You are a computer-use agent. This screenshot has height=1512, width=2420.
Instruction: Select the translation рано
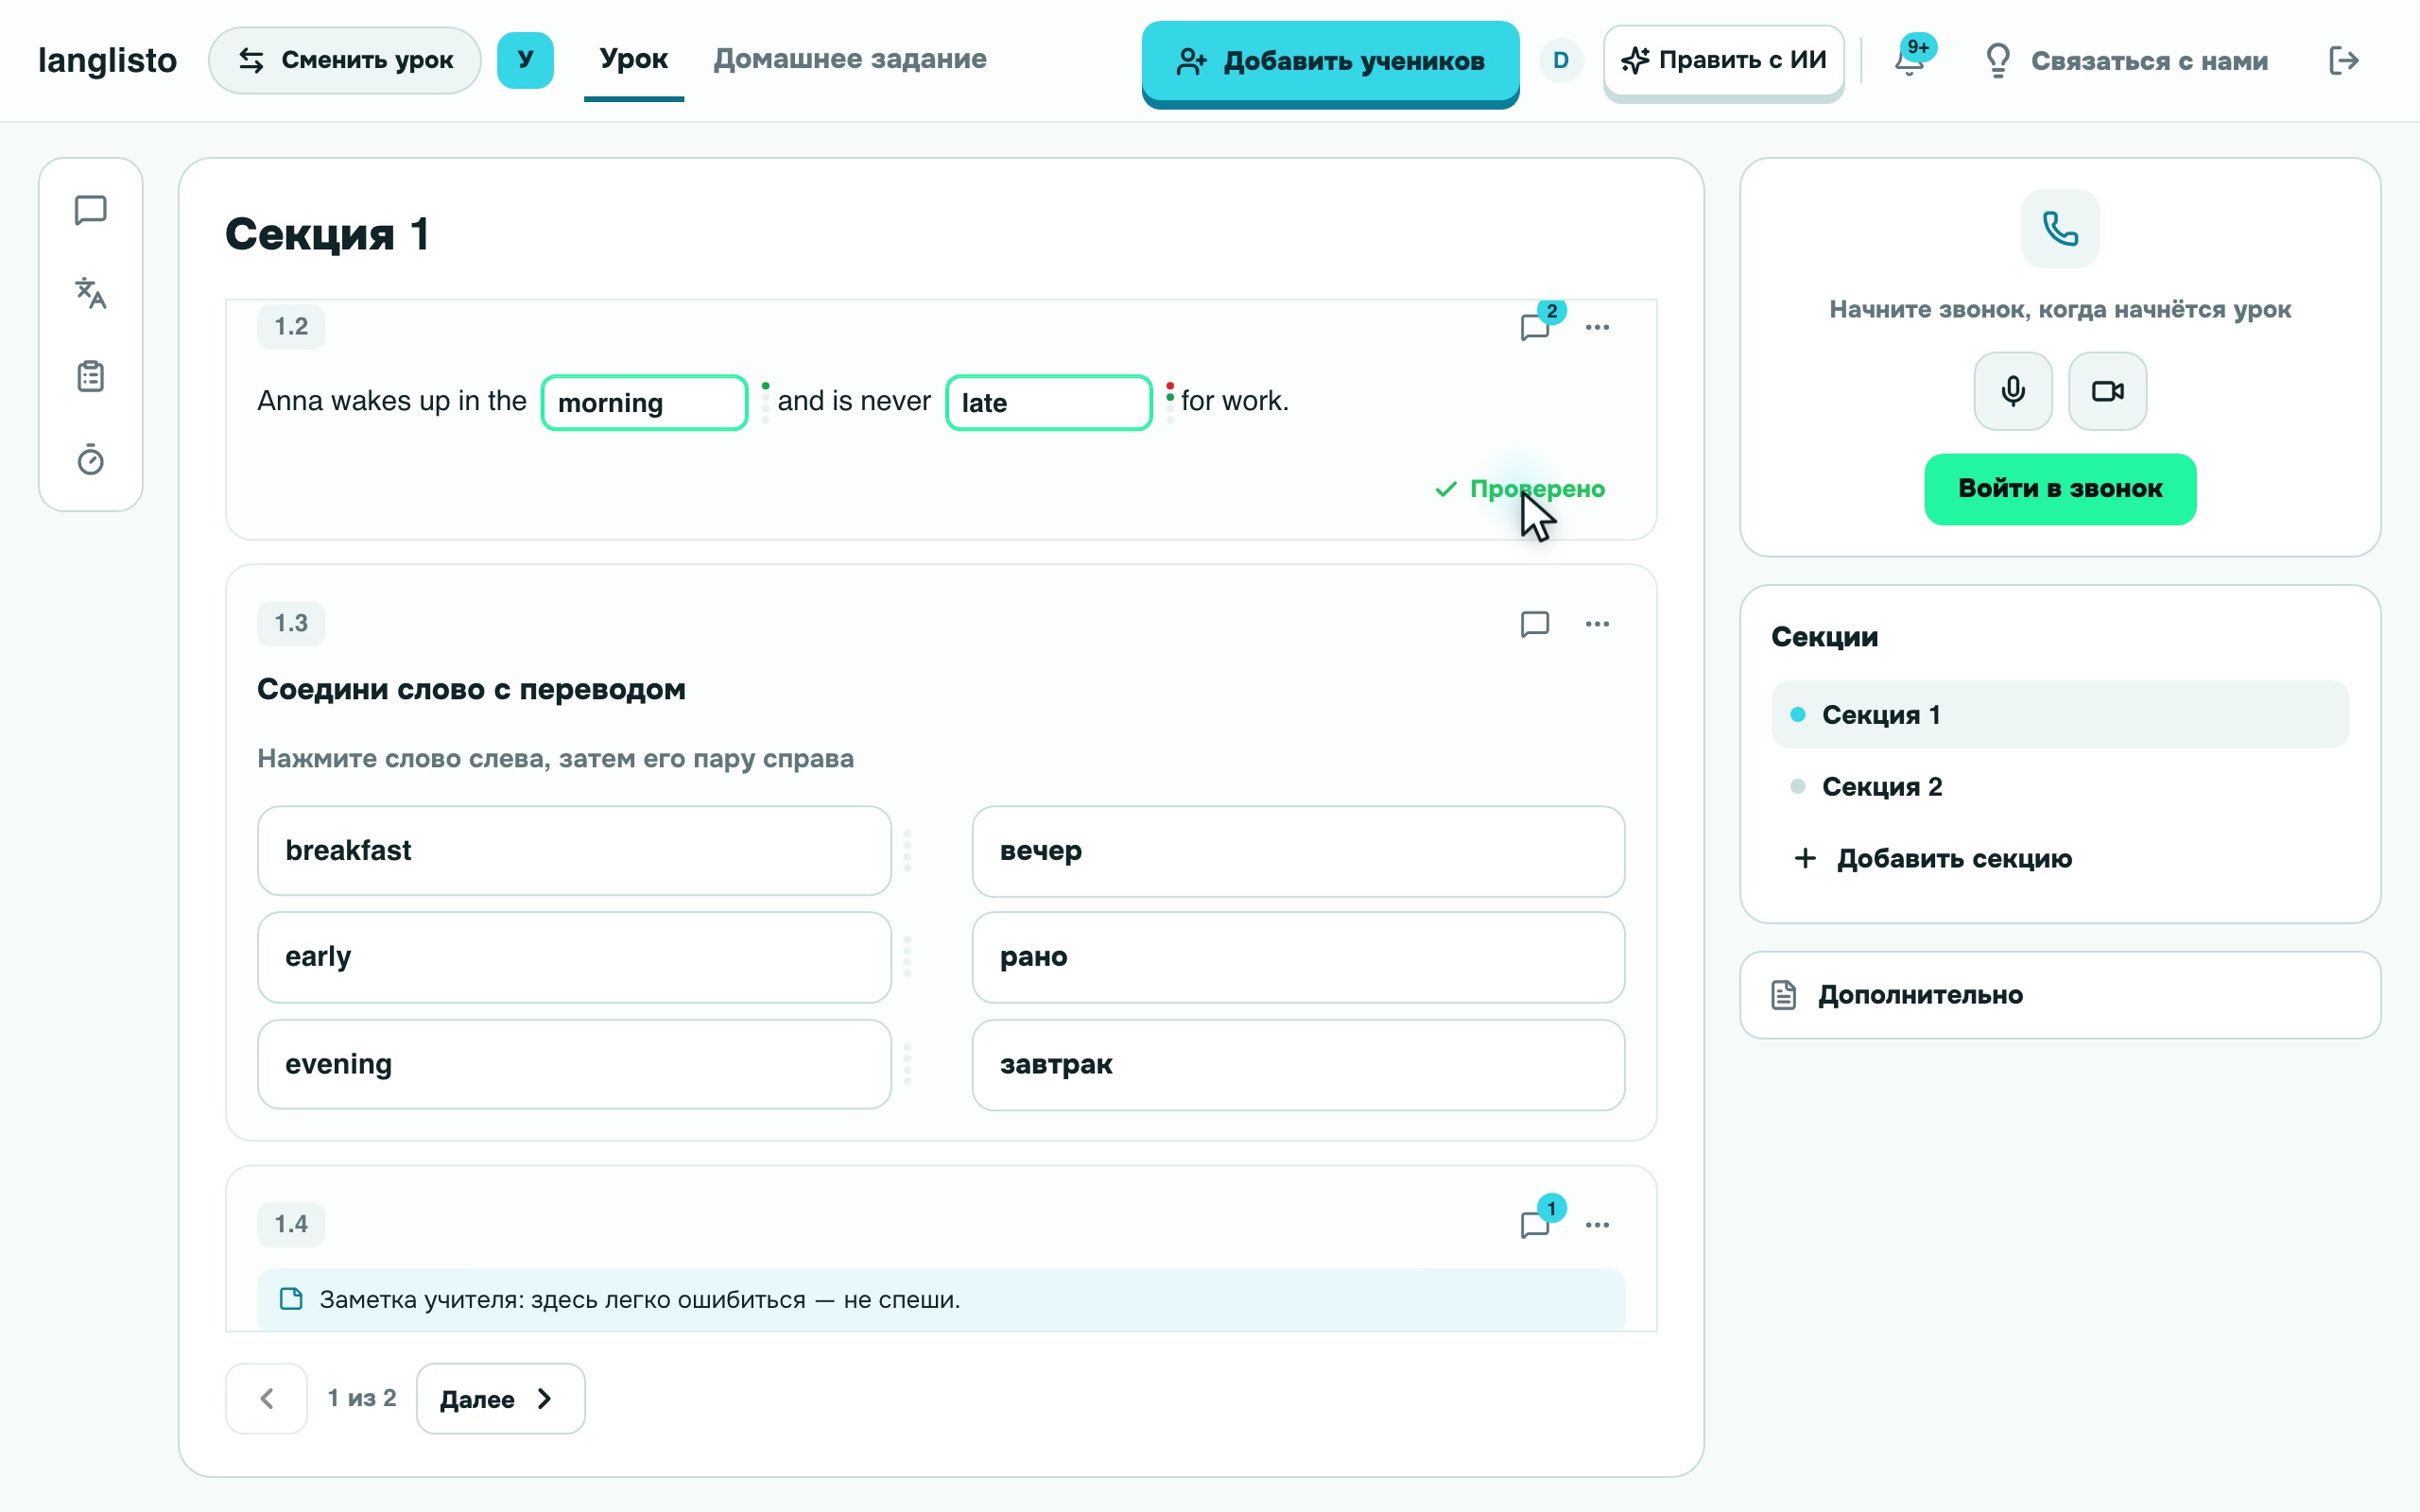point(1298,957)
